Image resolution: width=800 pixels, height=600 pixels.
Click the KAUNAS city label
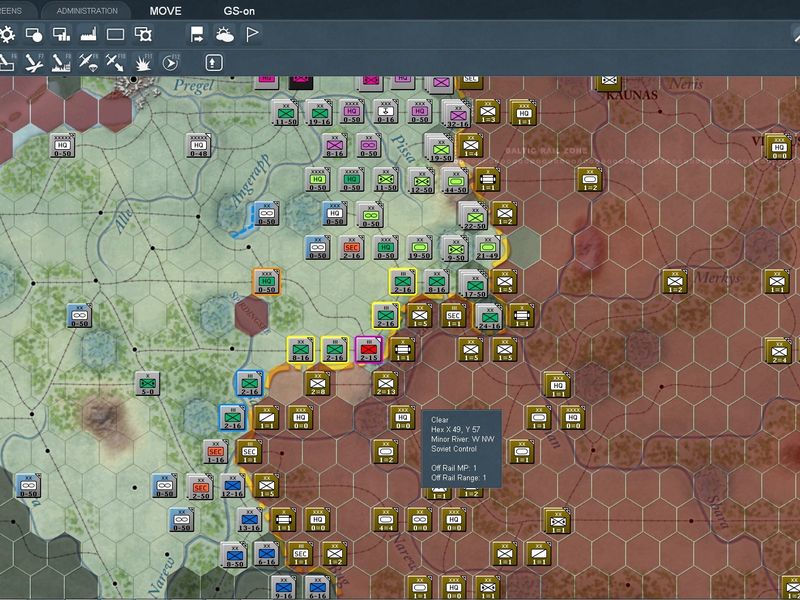click(x=632, y=95)
